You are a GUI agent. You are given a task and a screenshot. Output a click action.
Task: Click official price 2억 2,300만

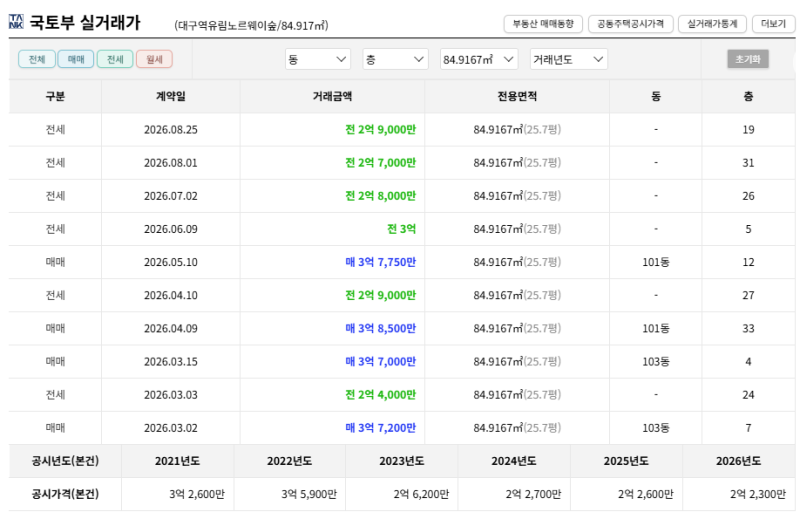click(x=758, y=495)
